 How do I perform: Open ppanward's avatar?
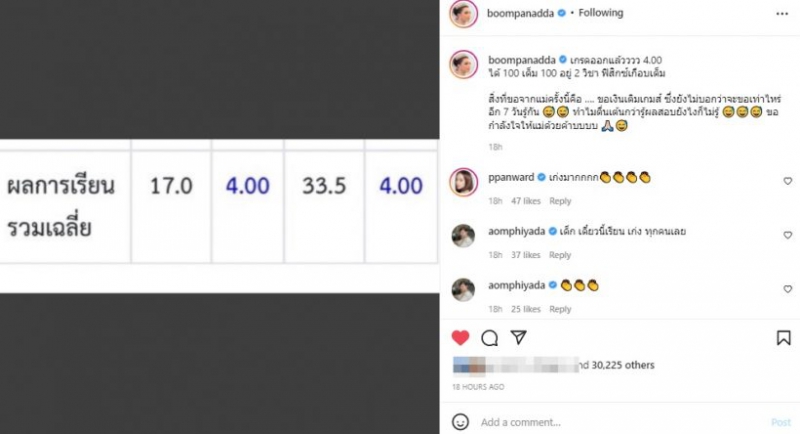tap(463, 182)
